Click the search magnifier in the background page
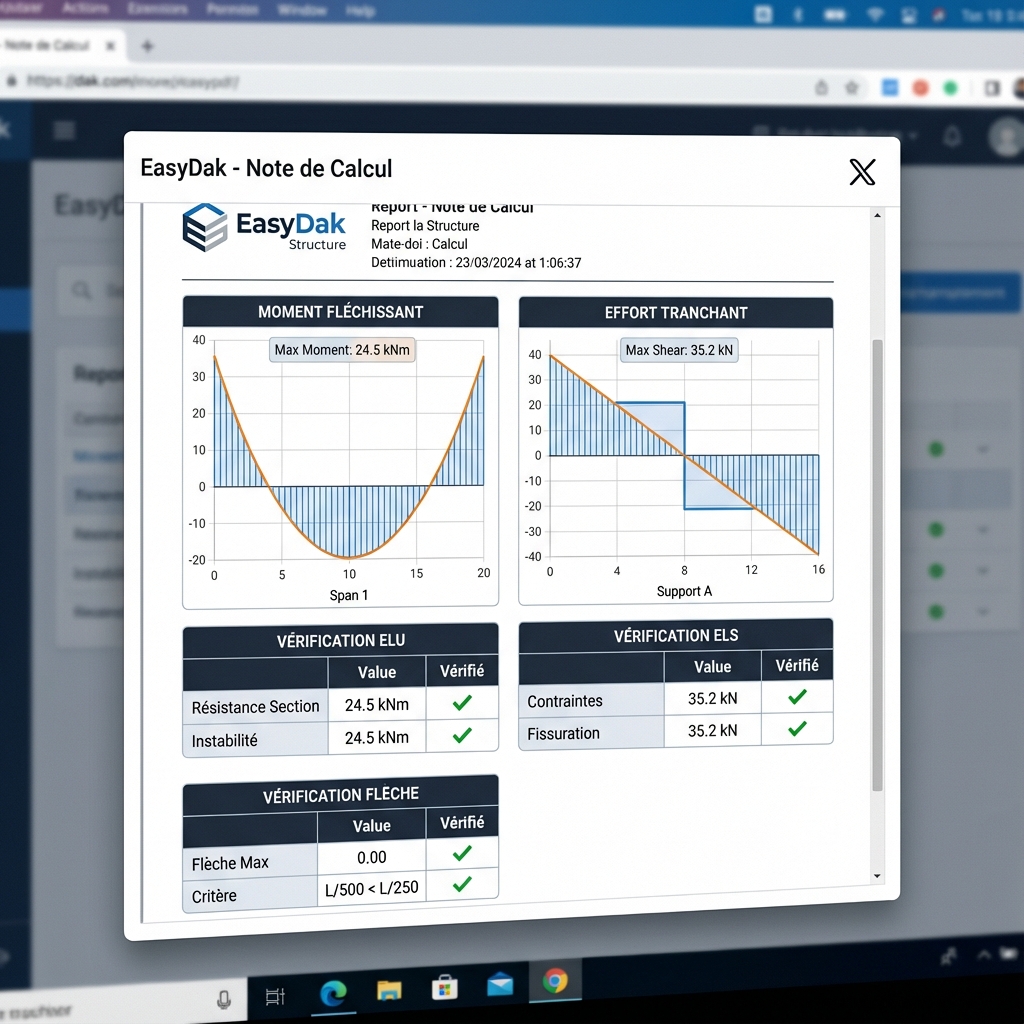The image size is (1024, 1024). [x=82, y=289]
